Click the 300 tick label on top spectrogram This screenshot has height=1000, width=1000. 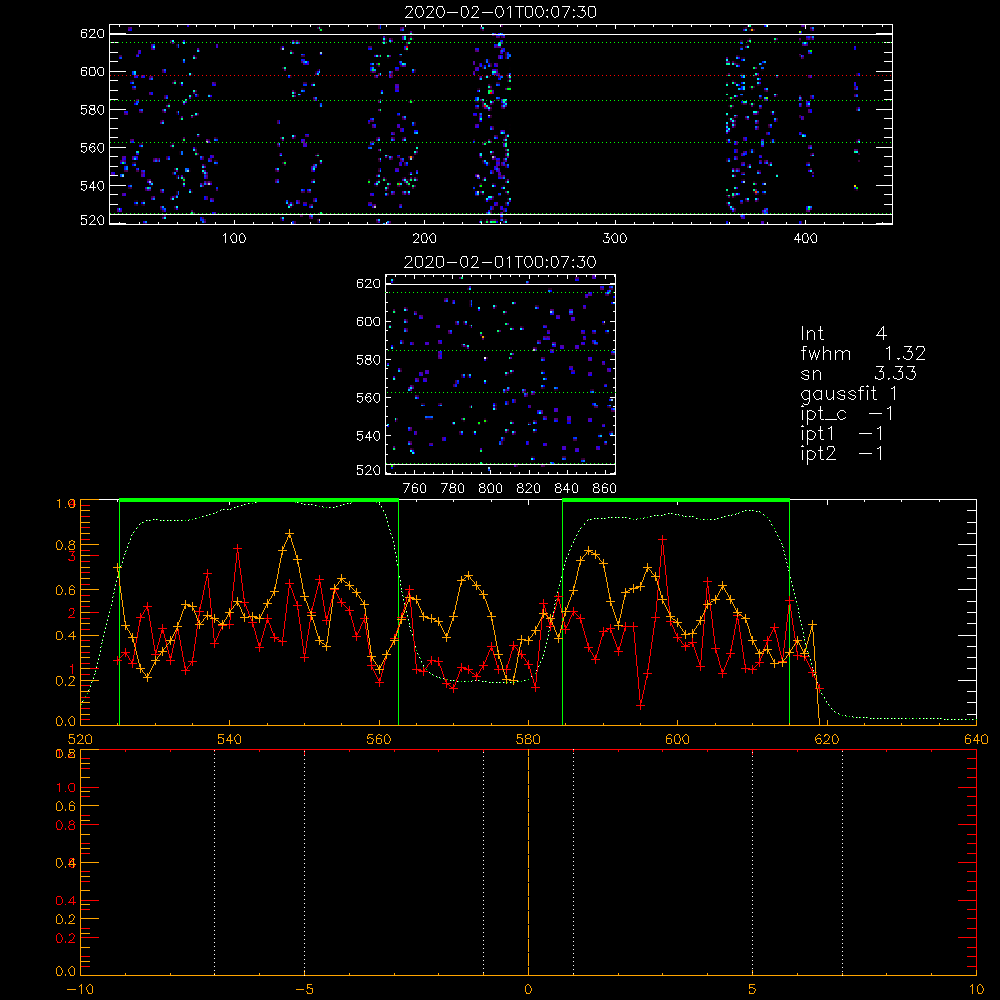pos(615,239)
